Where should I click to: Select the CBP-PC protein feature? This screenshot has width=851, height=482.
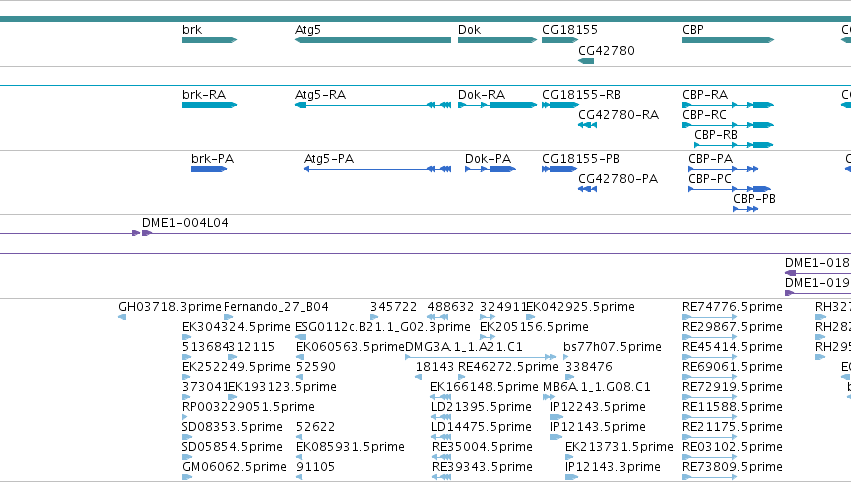(x=729, y=189)
